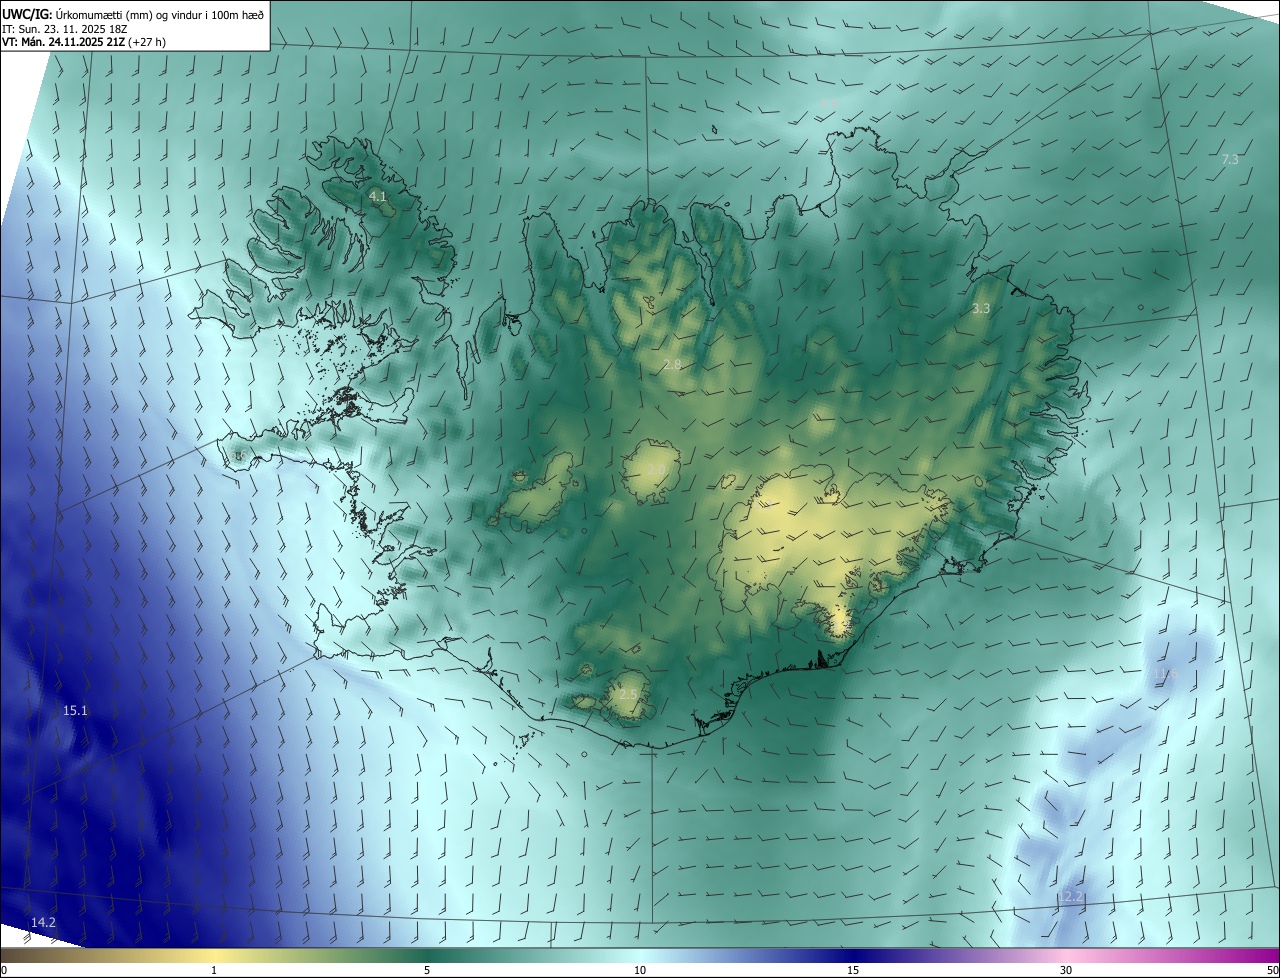
Task: Click the 14.2 value label on the map
Action: [x=43, y=922]
